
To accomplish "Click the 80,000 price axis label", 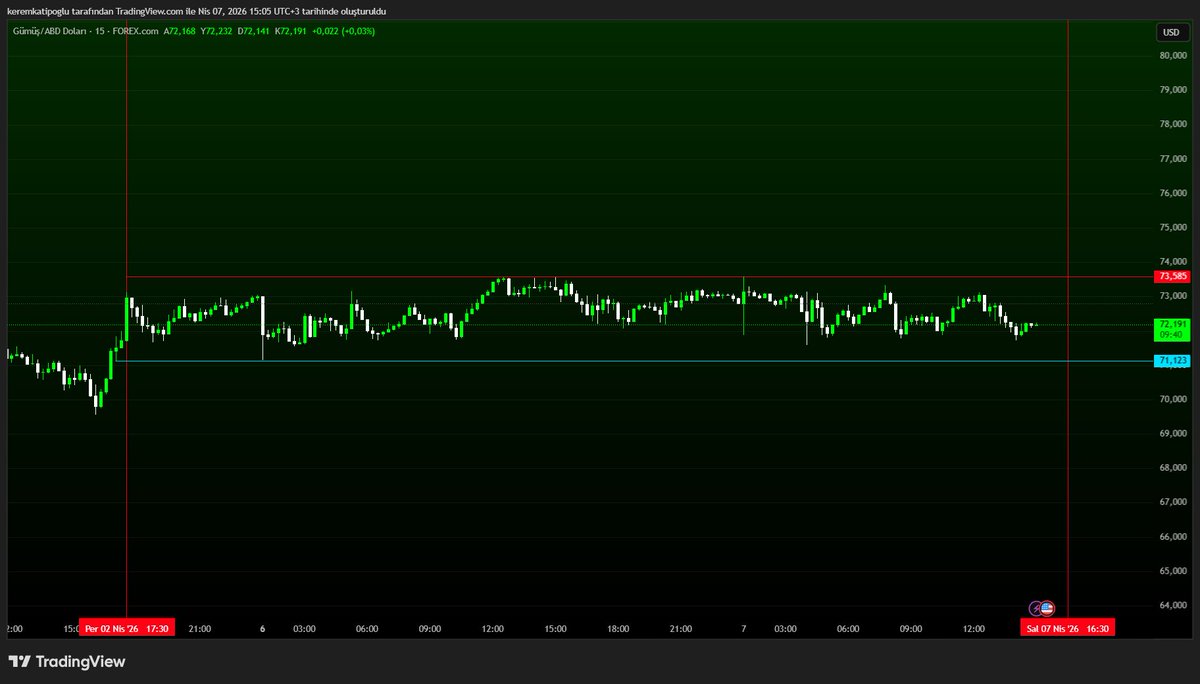I will pos(1172,56).
